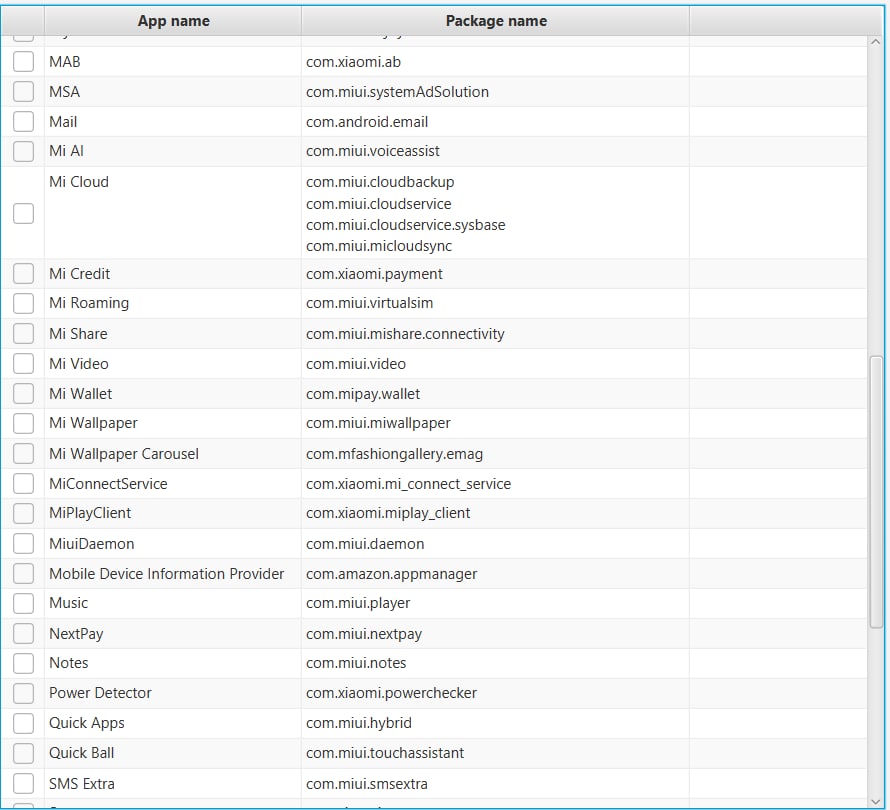890x810 pixels.
Task: Select "com.miui.miwallpaper" package text
Action: [x=378, y=423]
